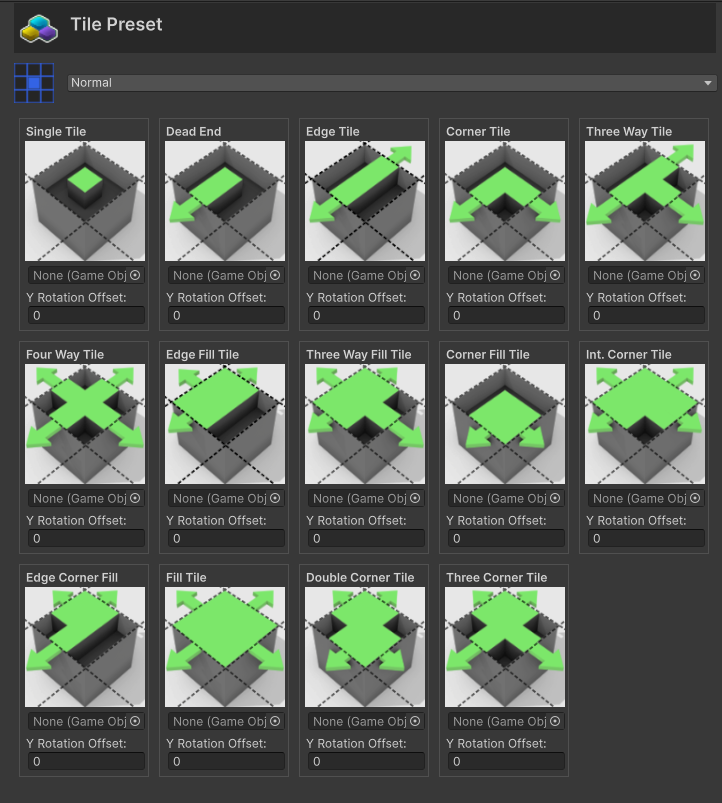The image size is (722, 803).
Task: Open object picker for Three Way Fill Tile
Action: point(415,498)
